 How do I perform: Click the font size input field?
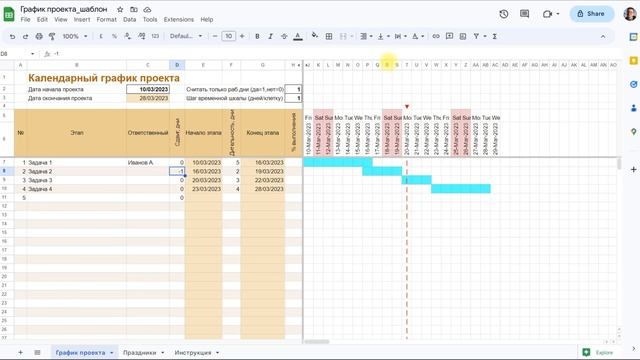(x=229, y=36)
